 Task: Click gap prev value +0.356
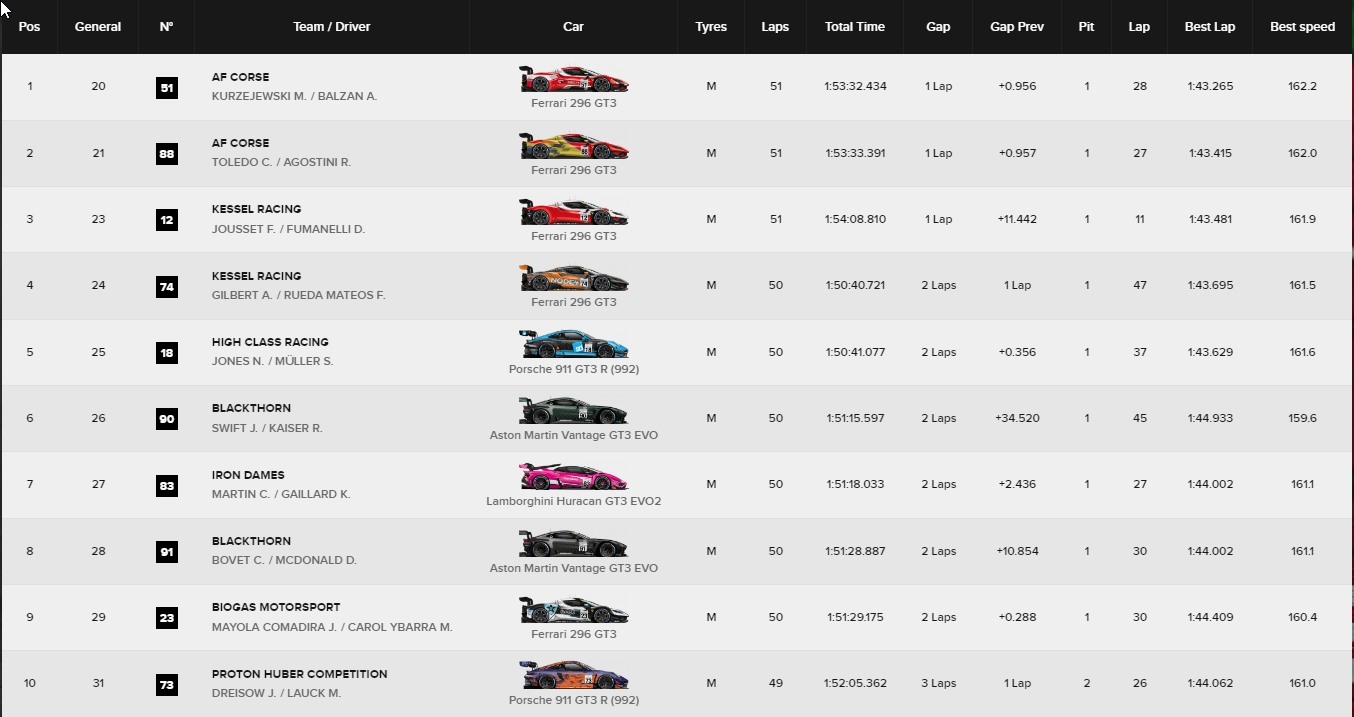tap(1017, 352)
